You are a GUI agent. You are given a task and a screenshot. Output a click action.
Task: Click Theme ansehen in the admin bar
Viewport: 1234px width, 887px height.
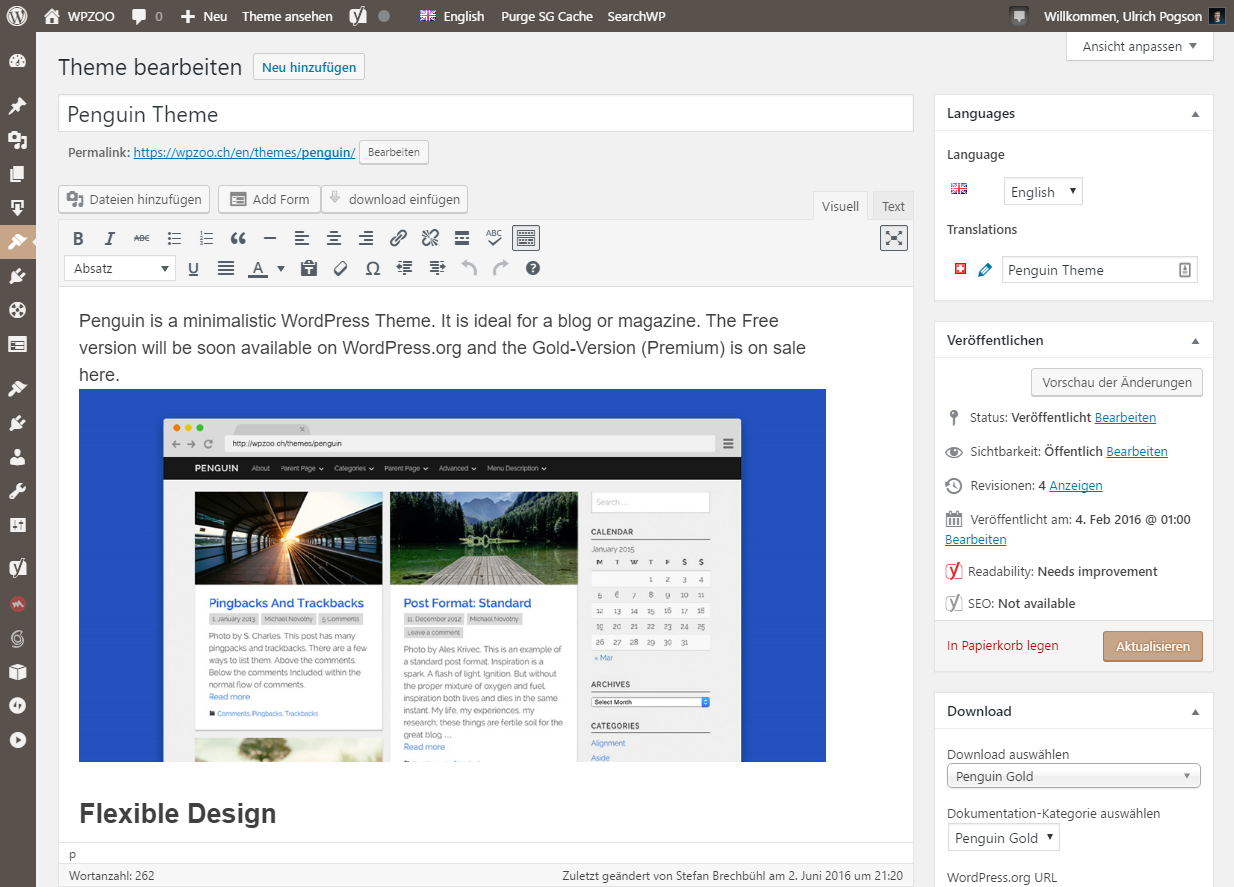288,16
